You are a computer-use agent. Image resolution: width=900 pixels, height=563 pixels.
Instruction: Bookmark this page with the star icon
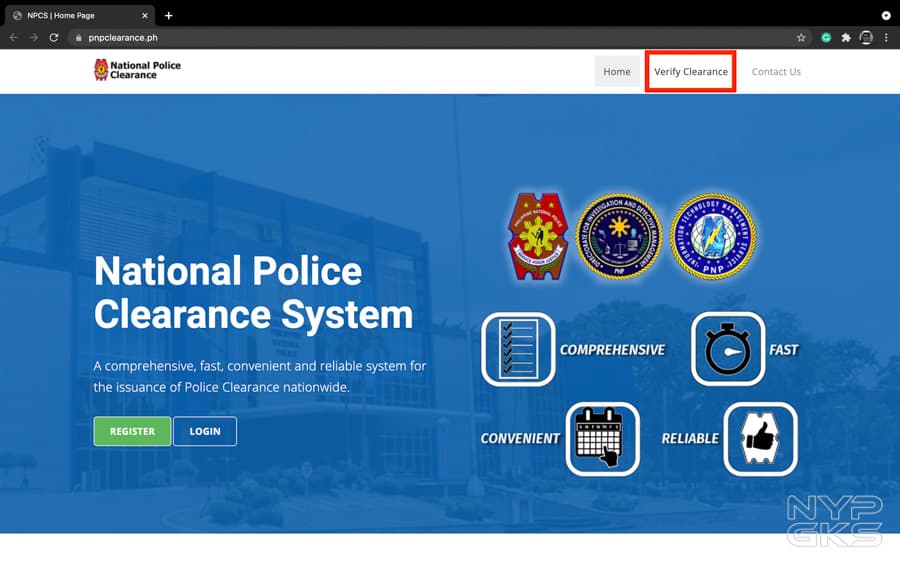801,38
